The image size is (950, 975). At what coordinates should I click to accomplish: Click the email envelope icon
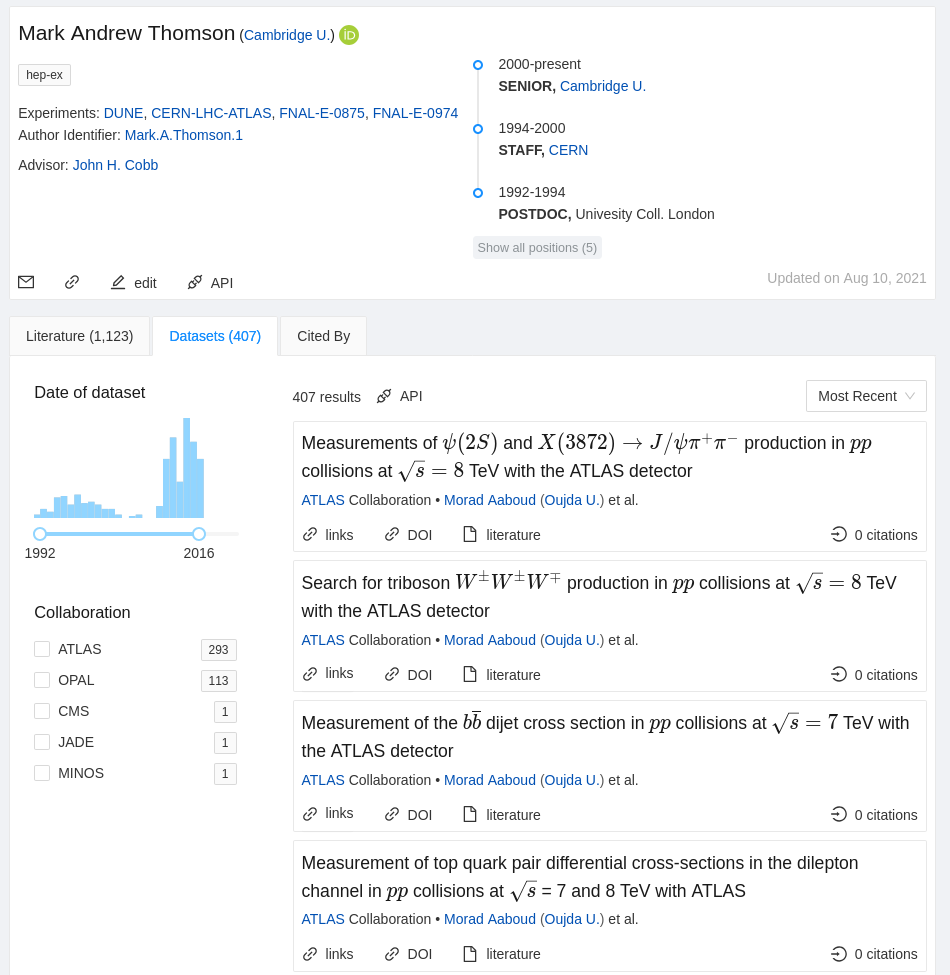26,282
